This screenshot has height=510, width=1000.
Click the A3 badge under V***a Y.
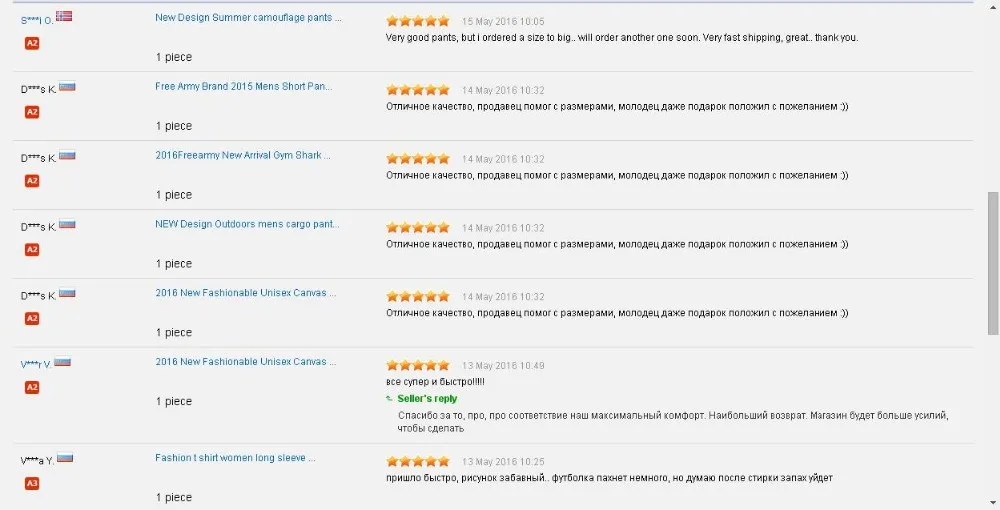(x=32, y=484)
